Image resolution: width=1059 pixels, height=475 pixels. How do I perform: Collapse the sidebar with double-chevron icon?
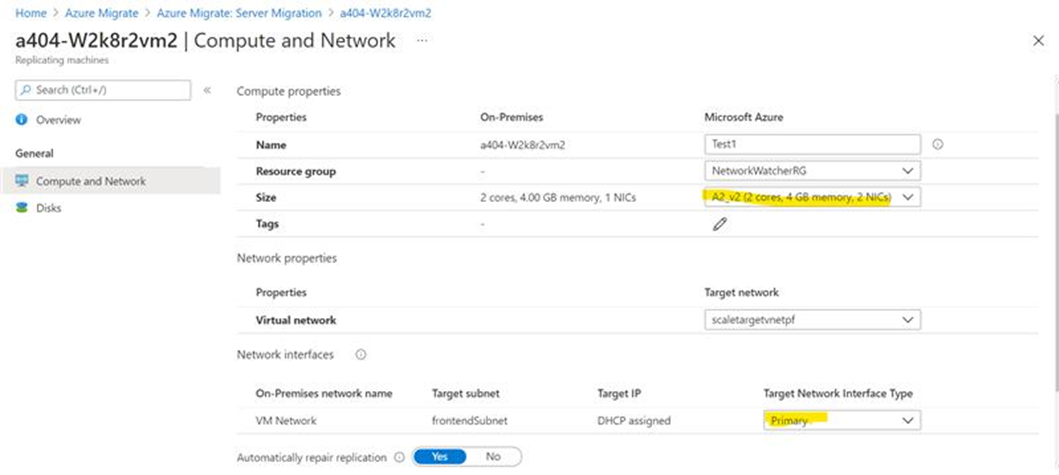click(x=207, y=90)
